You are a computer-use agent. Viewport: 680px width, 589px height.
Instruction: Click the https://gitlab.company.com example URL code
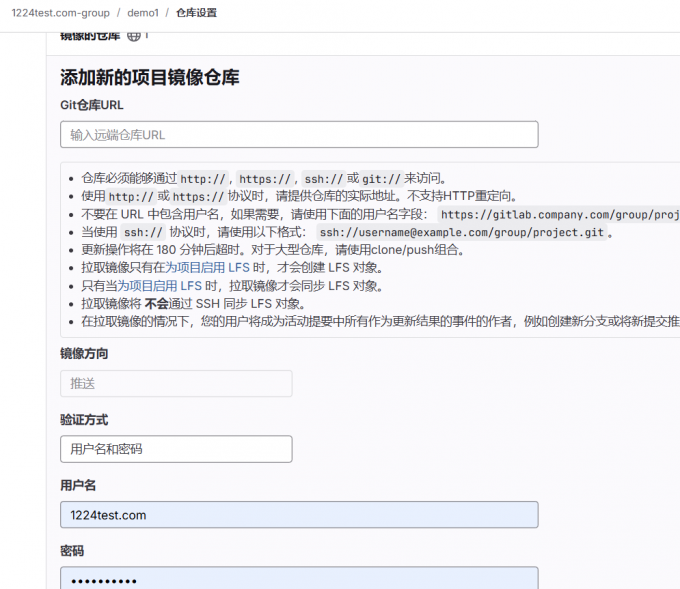560,214
